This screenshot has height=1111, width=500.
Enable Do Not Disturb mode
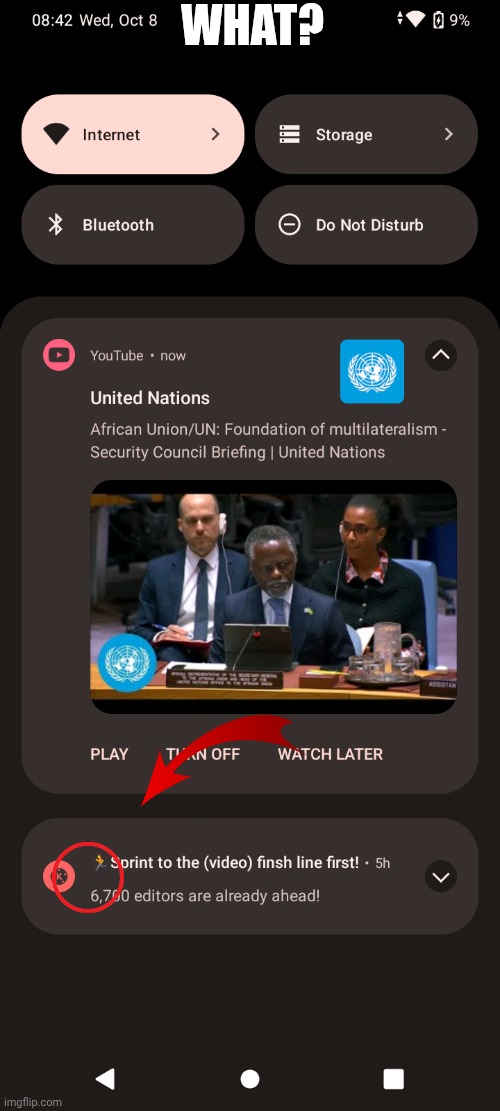click(x=366, y=225)
